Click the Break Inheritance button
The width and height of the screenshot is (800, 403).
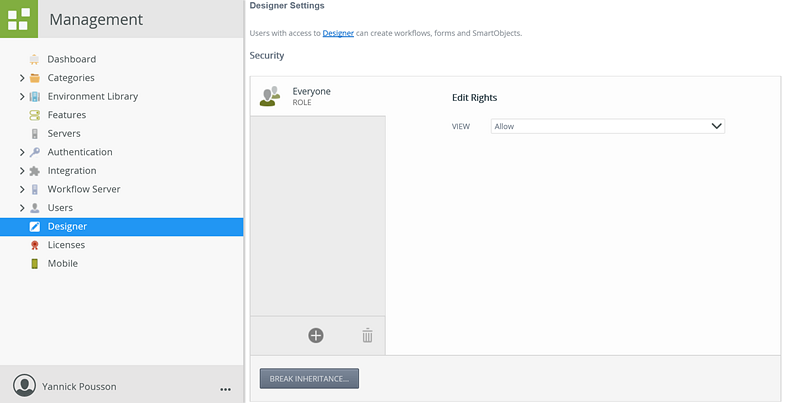[309, 379]
